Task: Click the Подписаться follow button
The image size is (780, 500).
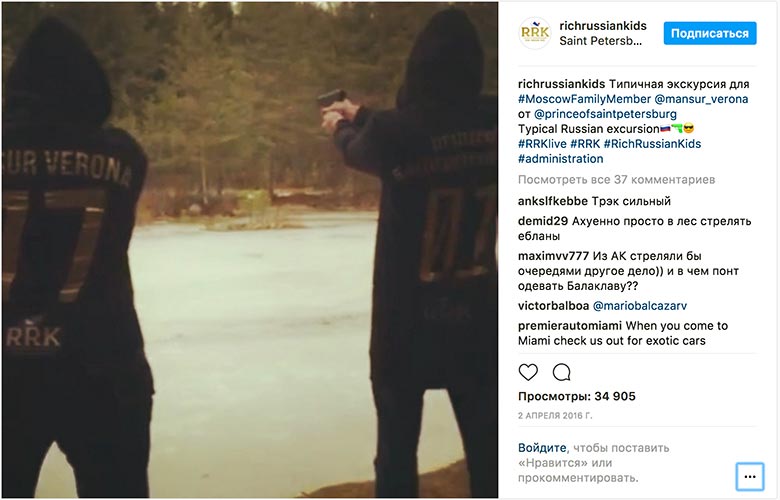Action: coord(710,33)
